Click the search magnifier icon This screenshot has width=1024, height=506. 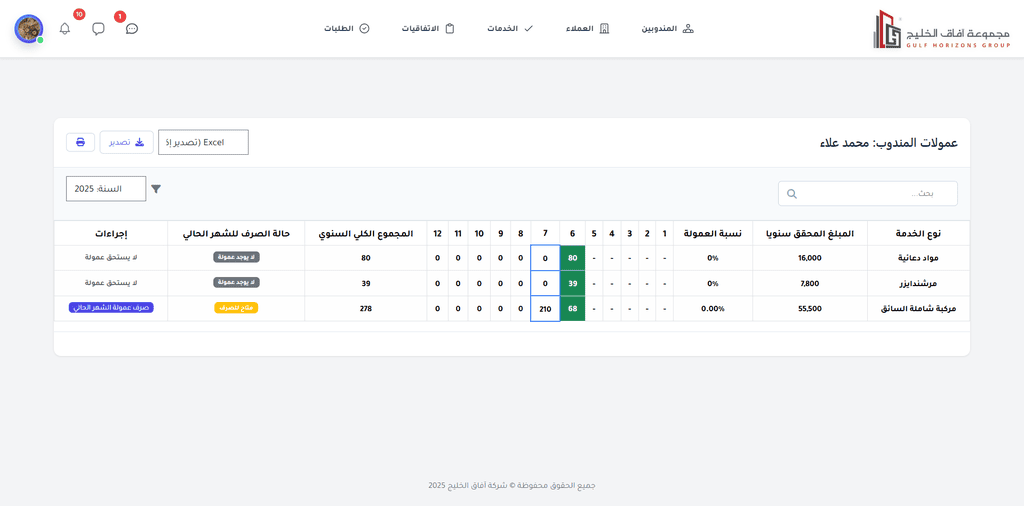792,193
